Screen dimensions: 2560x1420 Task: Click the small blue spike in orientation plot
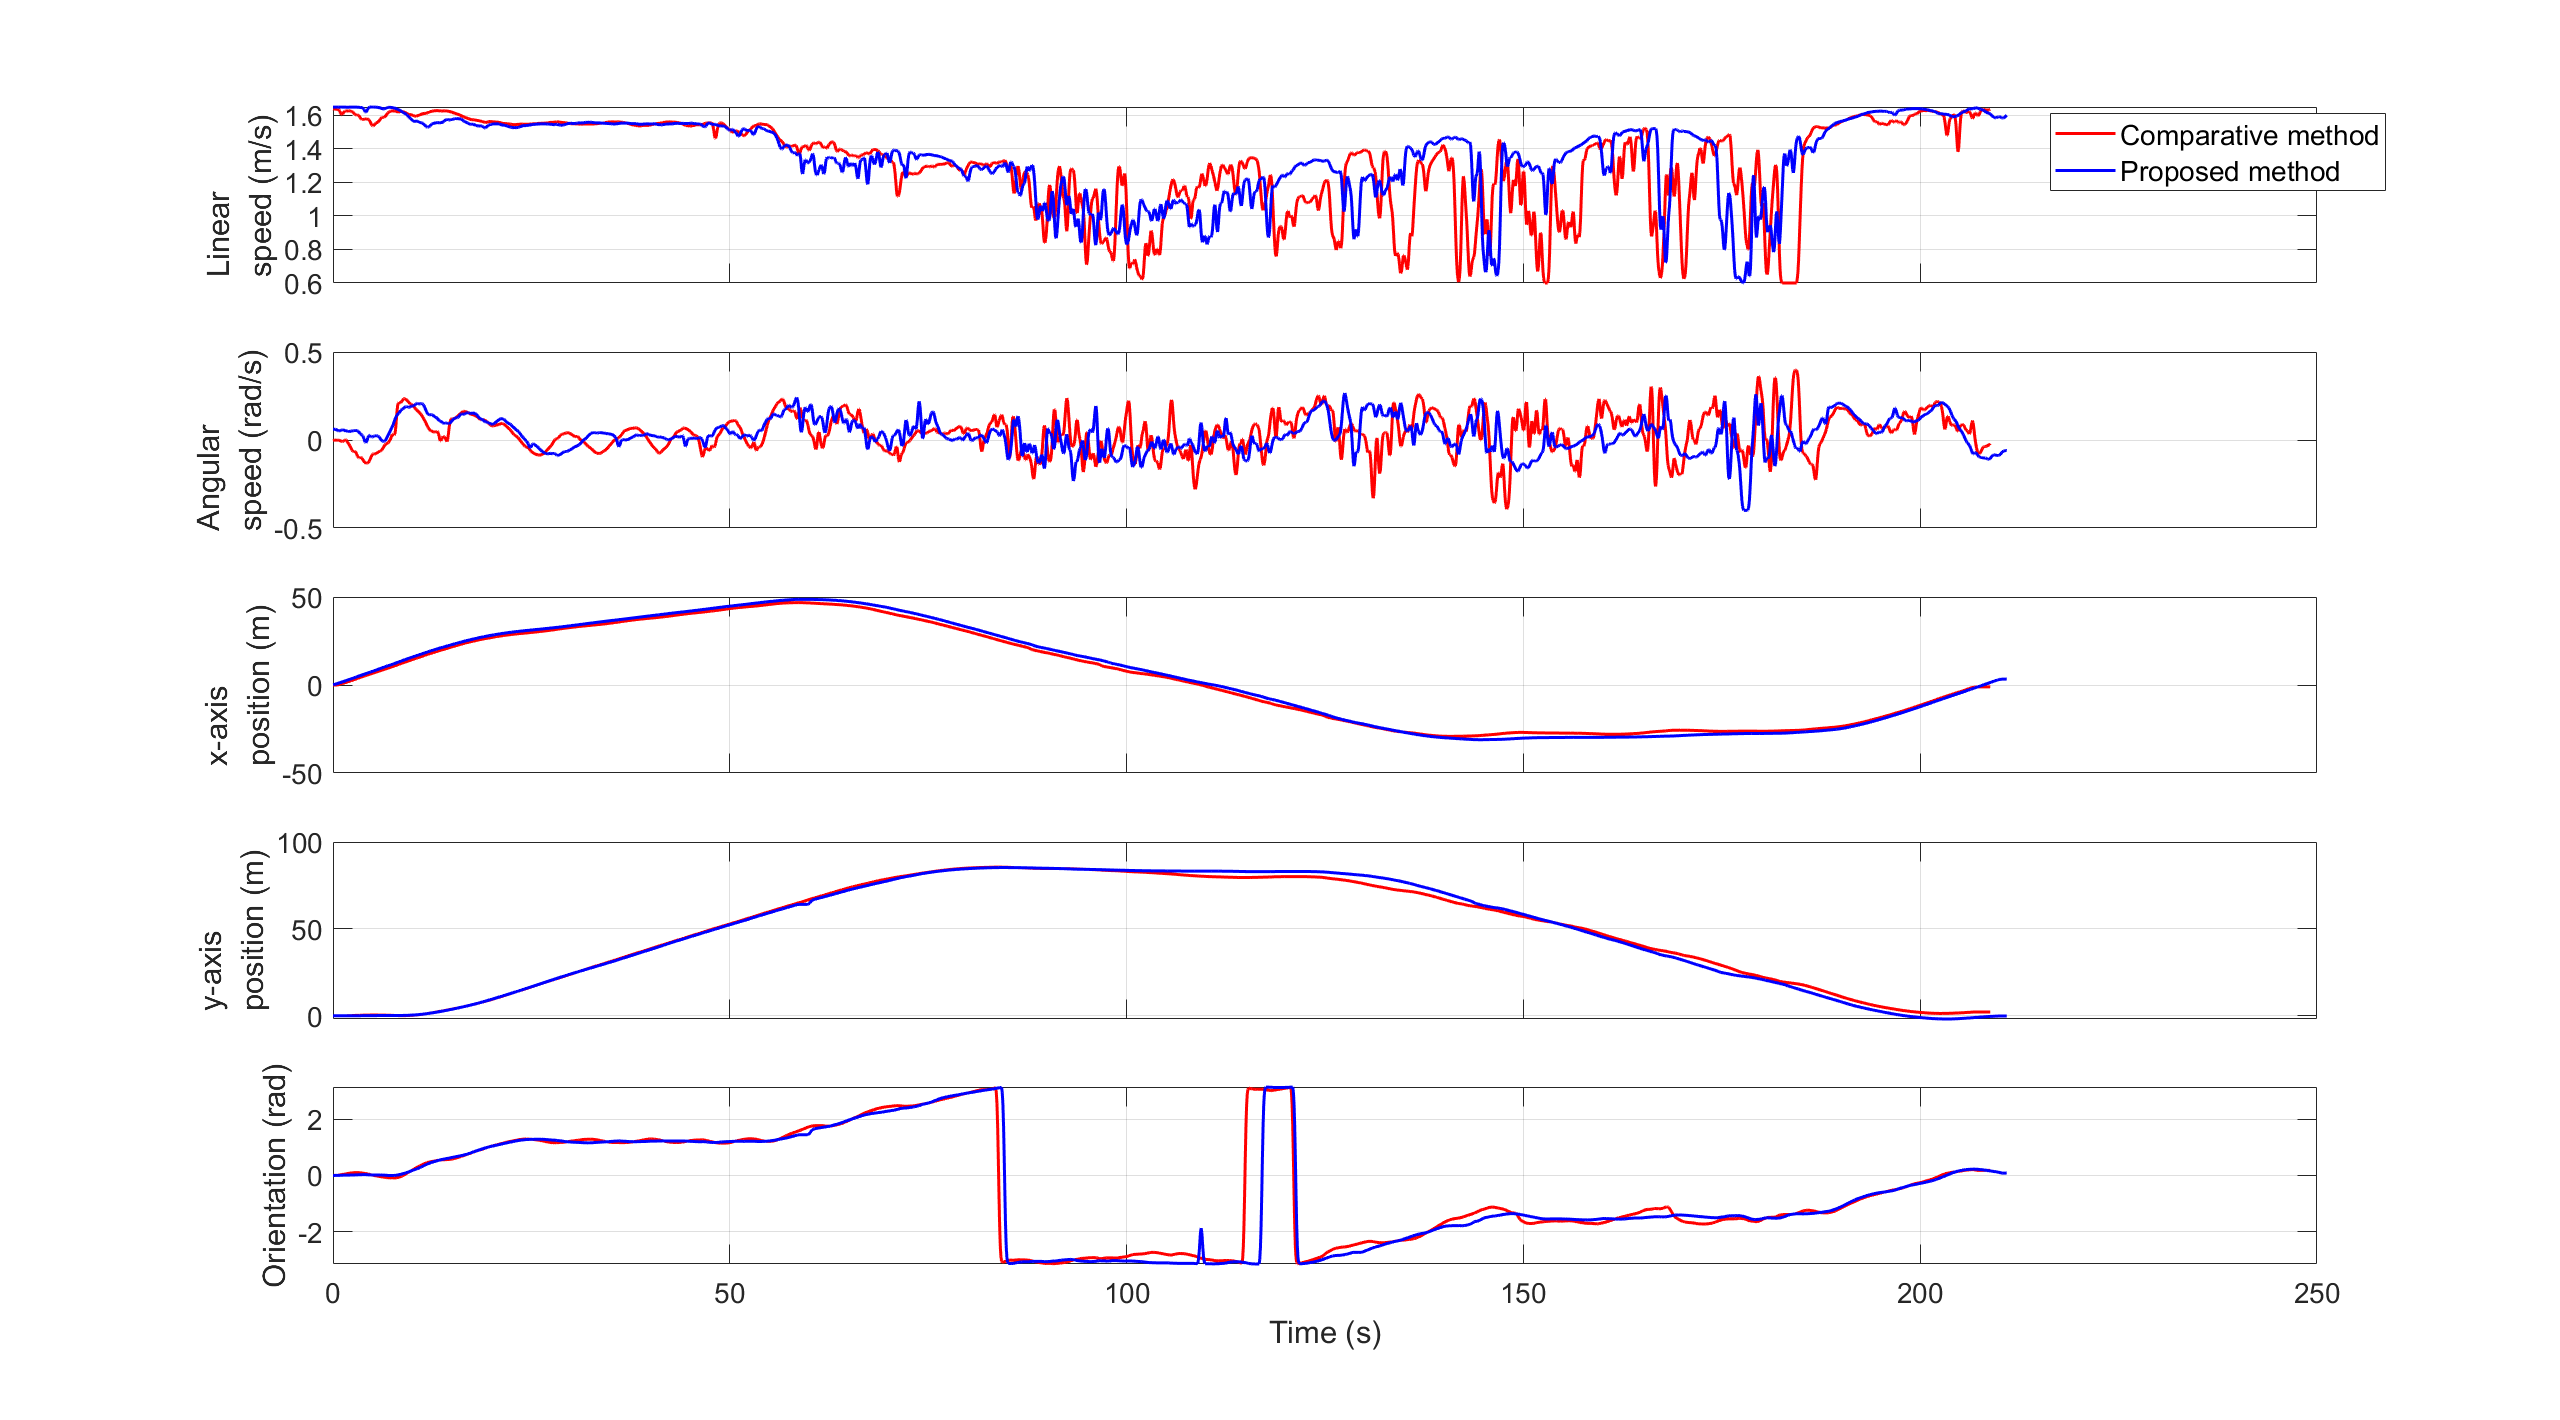click(x=1200, y=1236)
